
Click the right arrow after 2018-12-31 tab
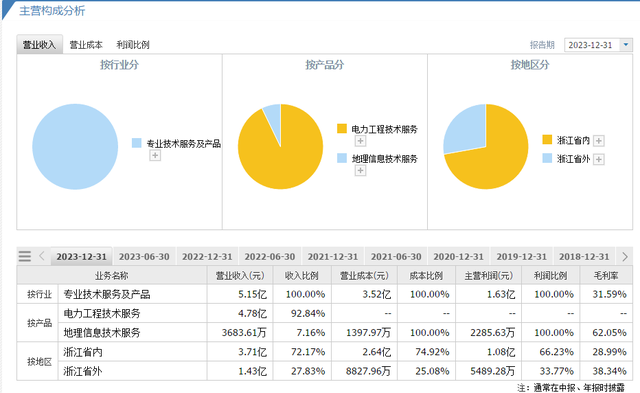click(x=624, y=257)
